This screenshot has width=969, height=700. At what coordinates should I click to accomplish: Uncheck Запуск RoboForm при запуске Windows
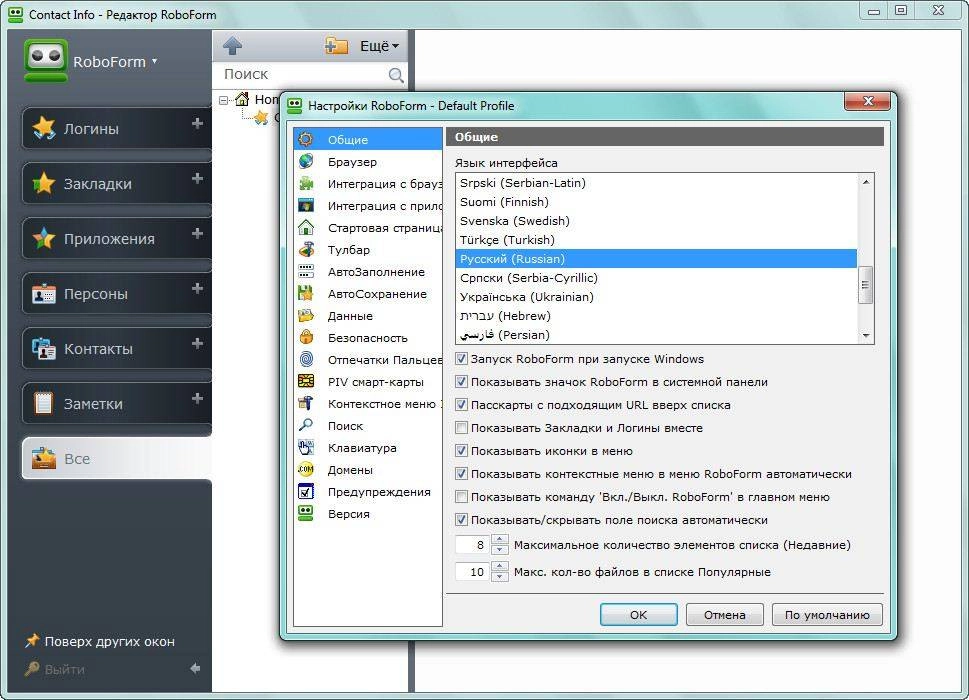point(461,358)
